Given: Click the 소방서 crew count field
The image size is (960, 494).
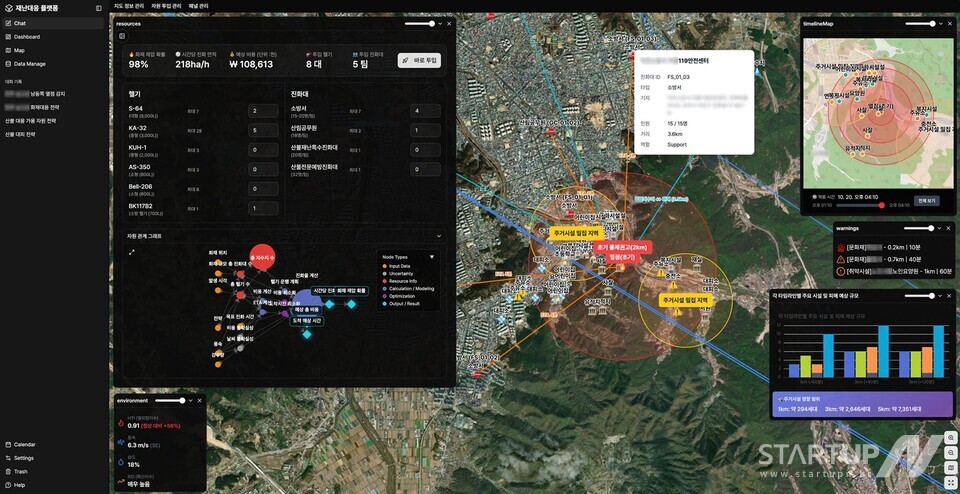Looking at the screenshot, I should 425,111.
